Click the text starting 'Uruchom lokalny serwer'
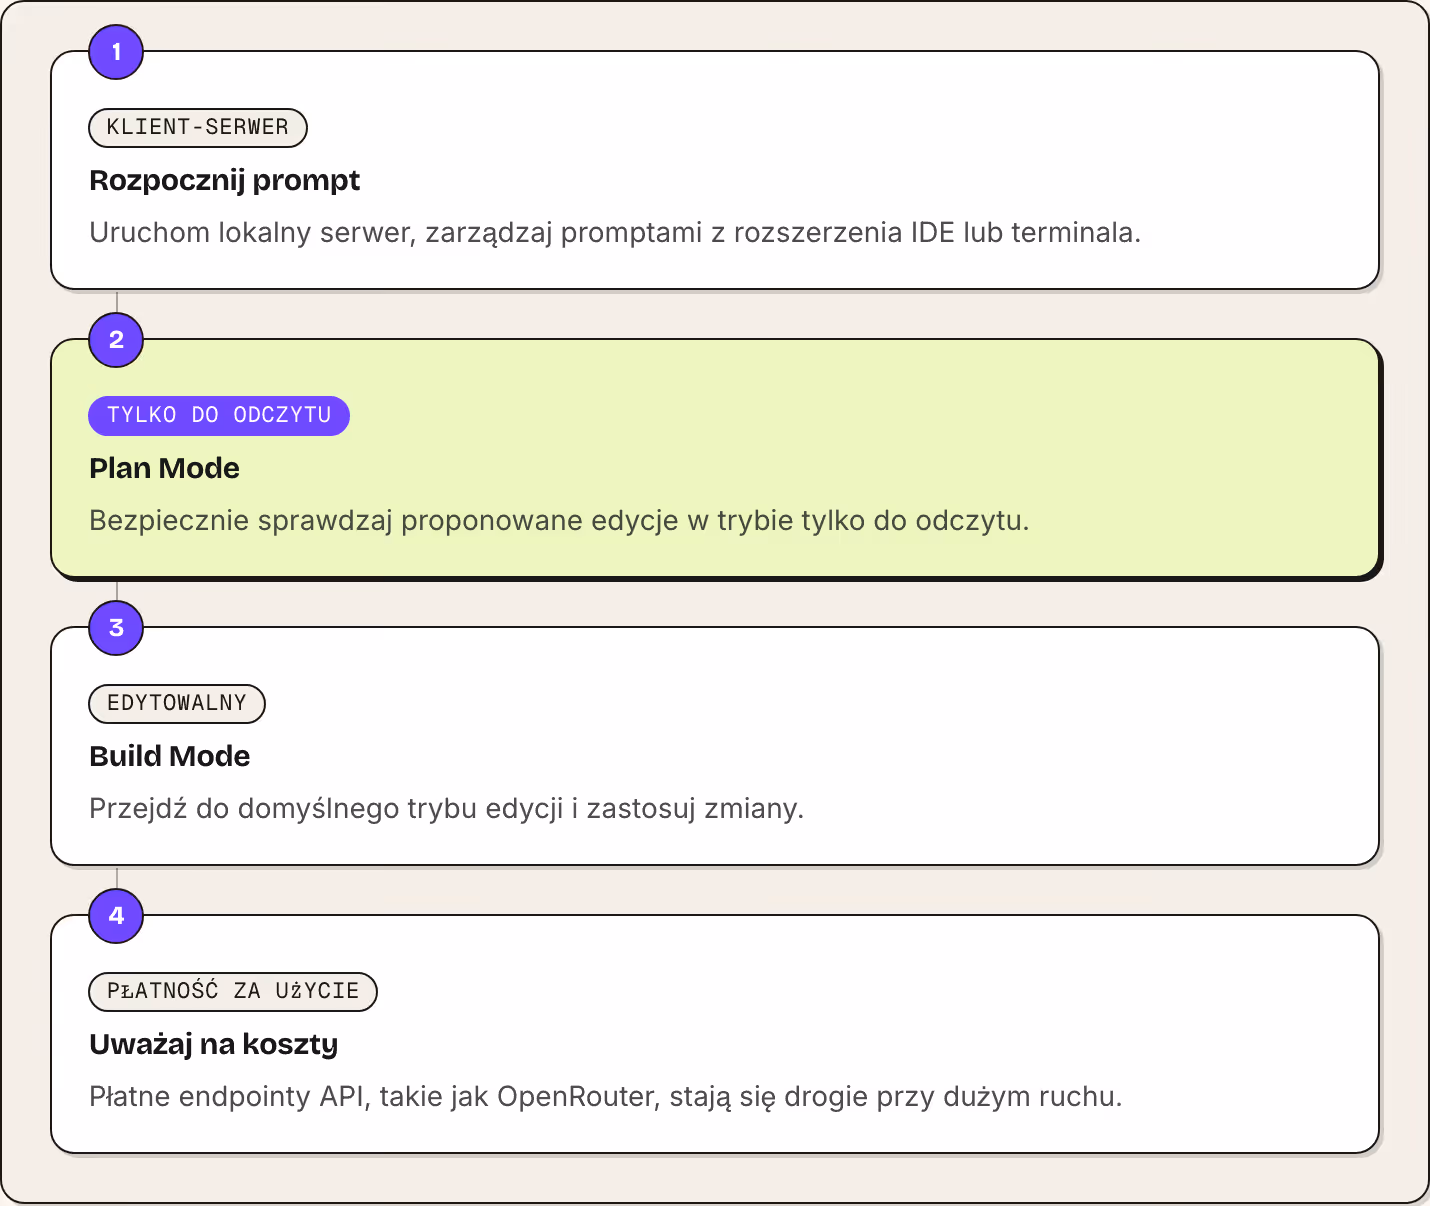The height and width of the screenshot is (1206, 1430). 615,232
